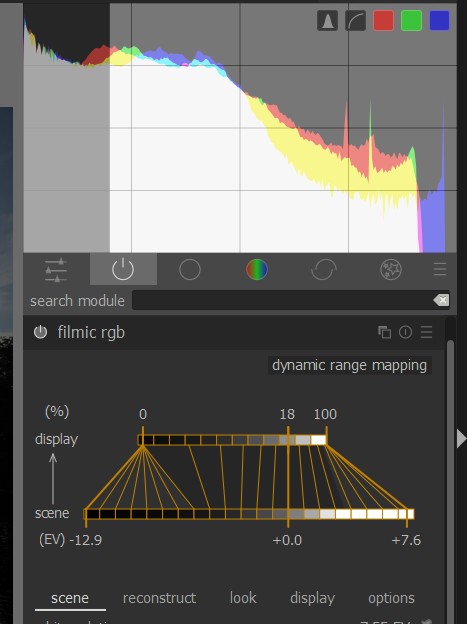
Task: Show base modules circle icon
Action: tap(190, 269)
